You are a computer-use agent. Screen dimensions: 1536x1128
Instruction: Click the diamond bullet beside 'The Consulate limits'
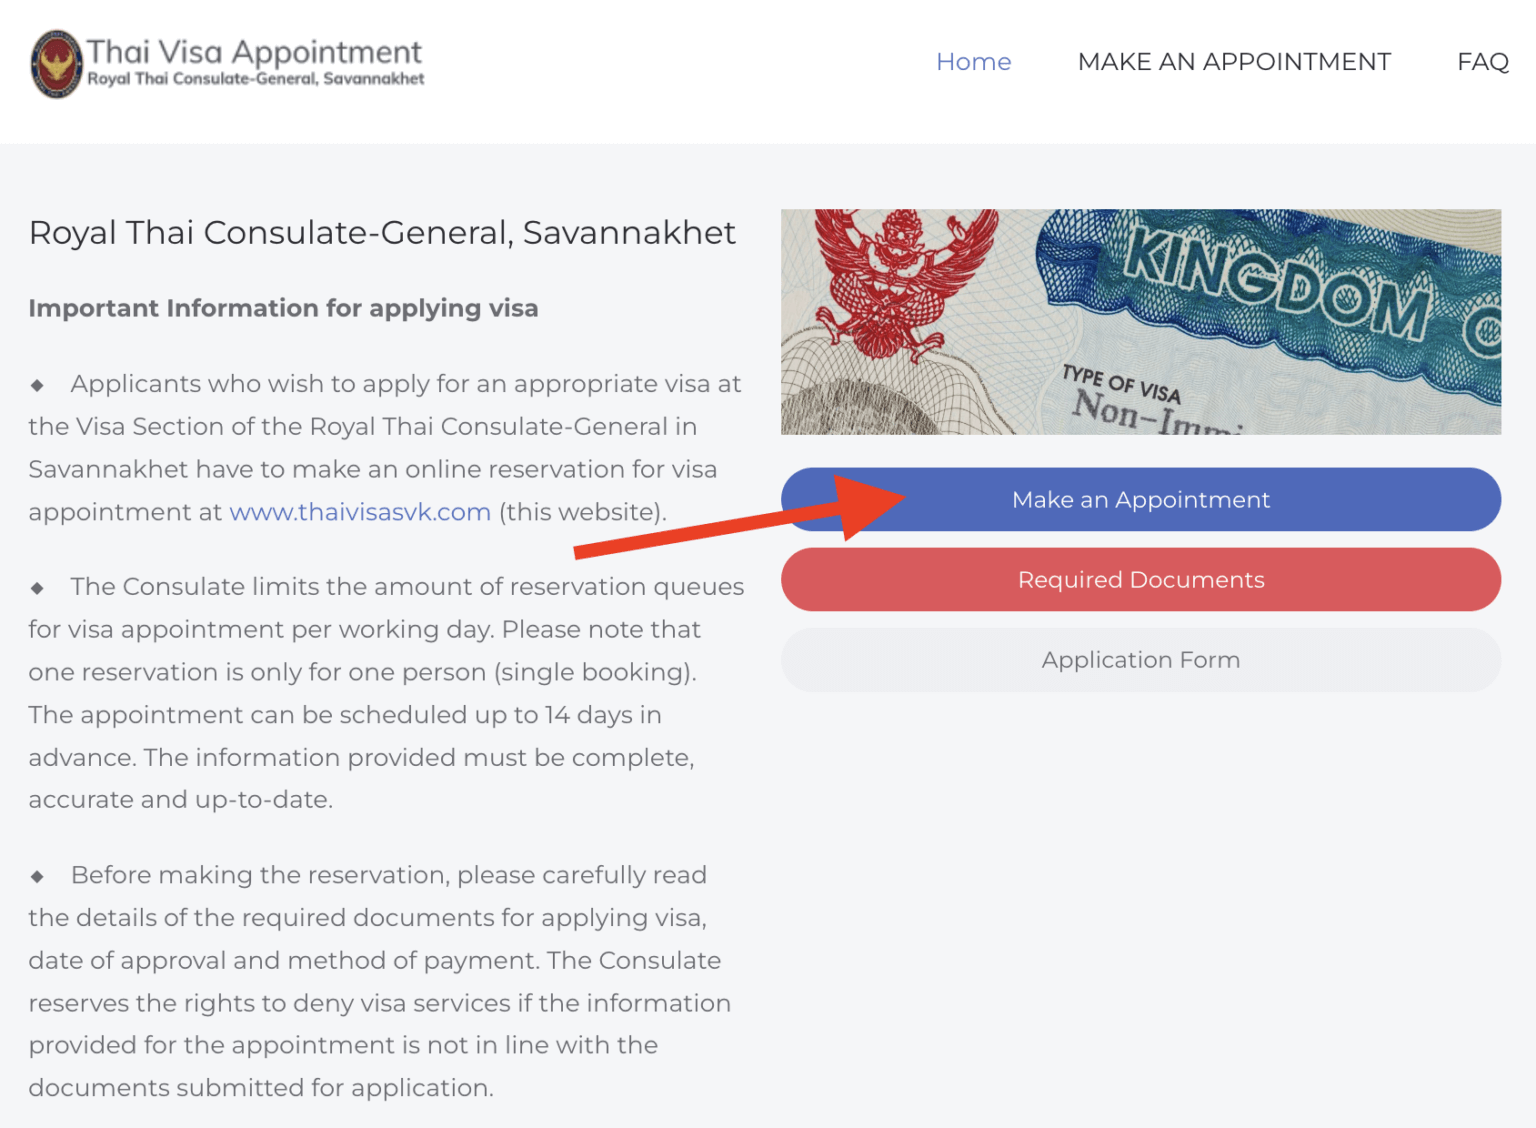tap(37, 588)
